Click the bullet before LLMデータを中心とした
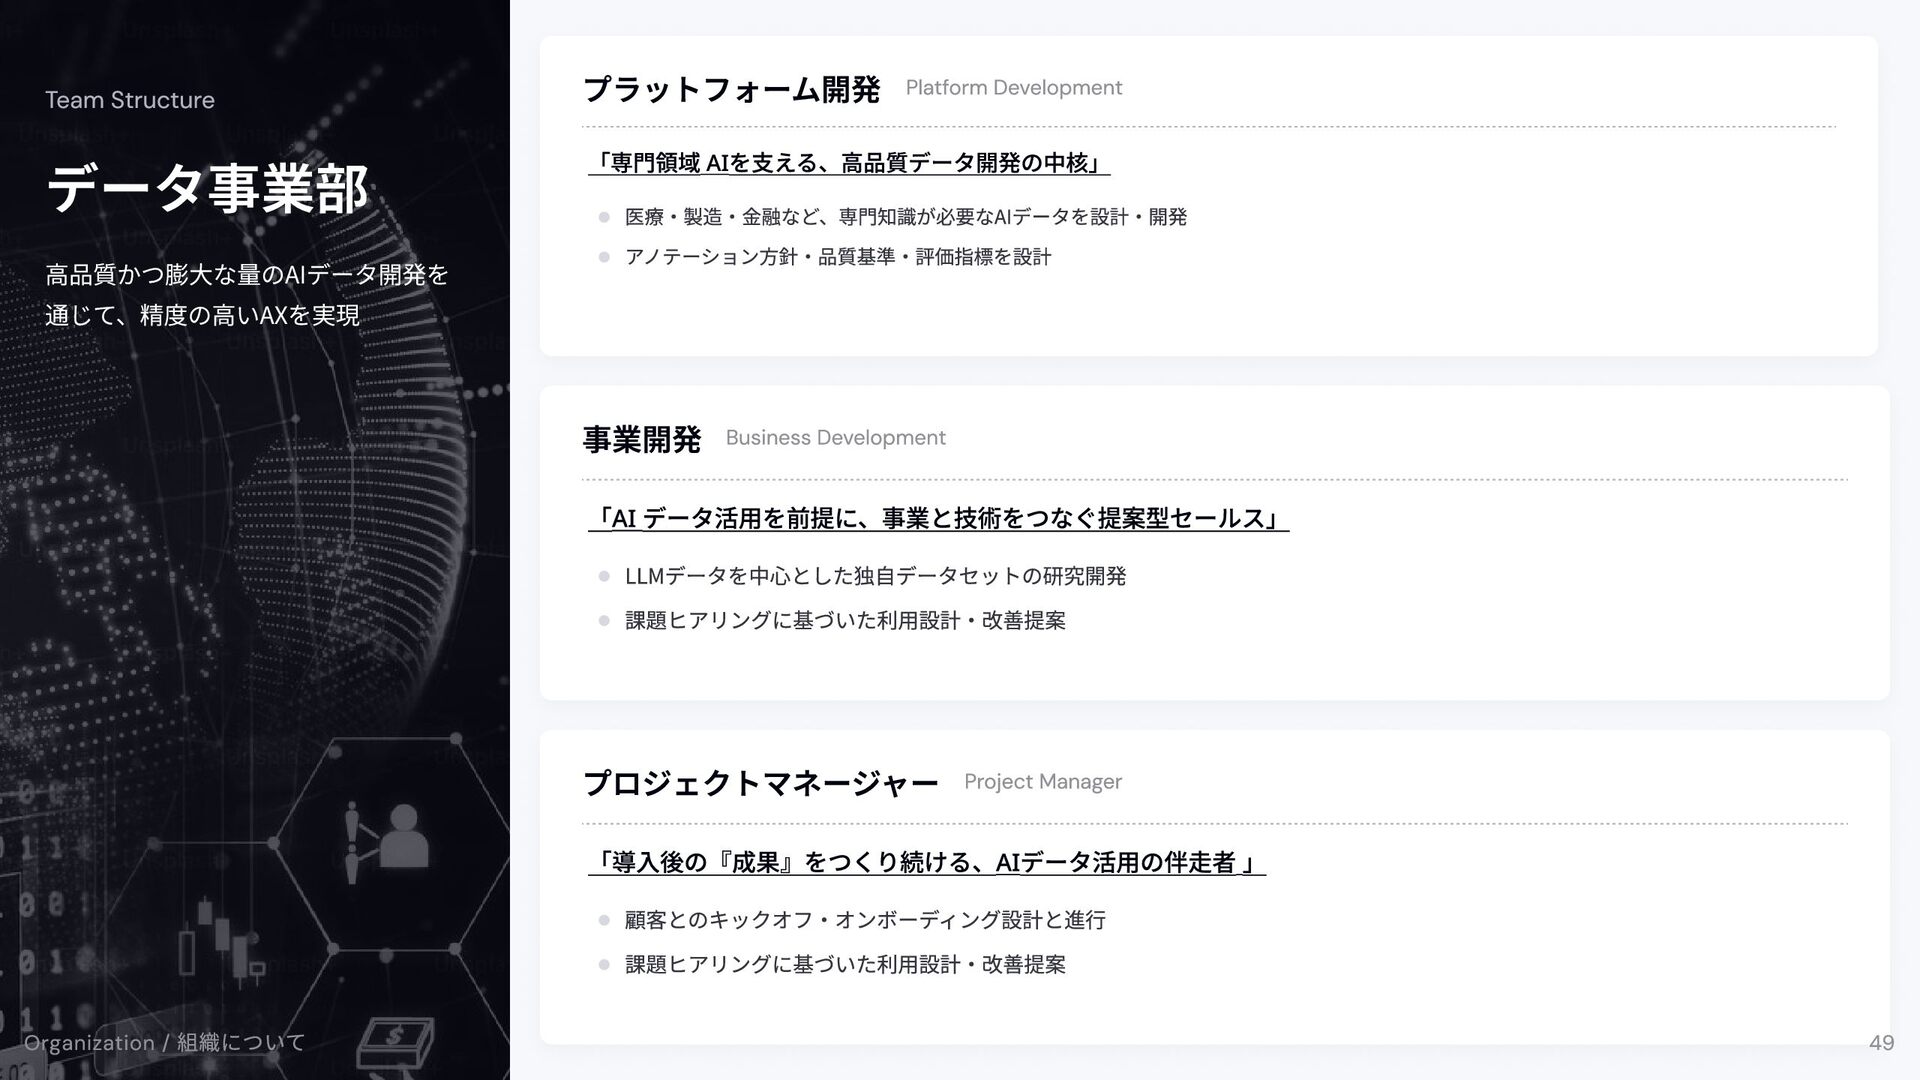This screenshot has width=1920, height=1080. (x=604, y=576)
